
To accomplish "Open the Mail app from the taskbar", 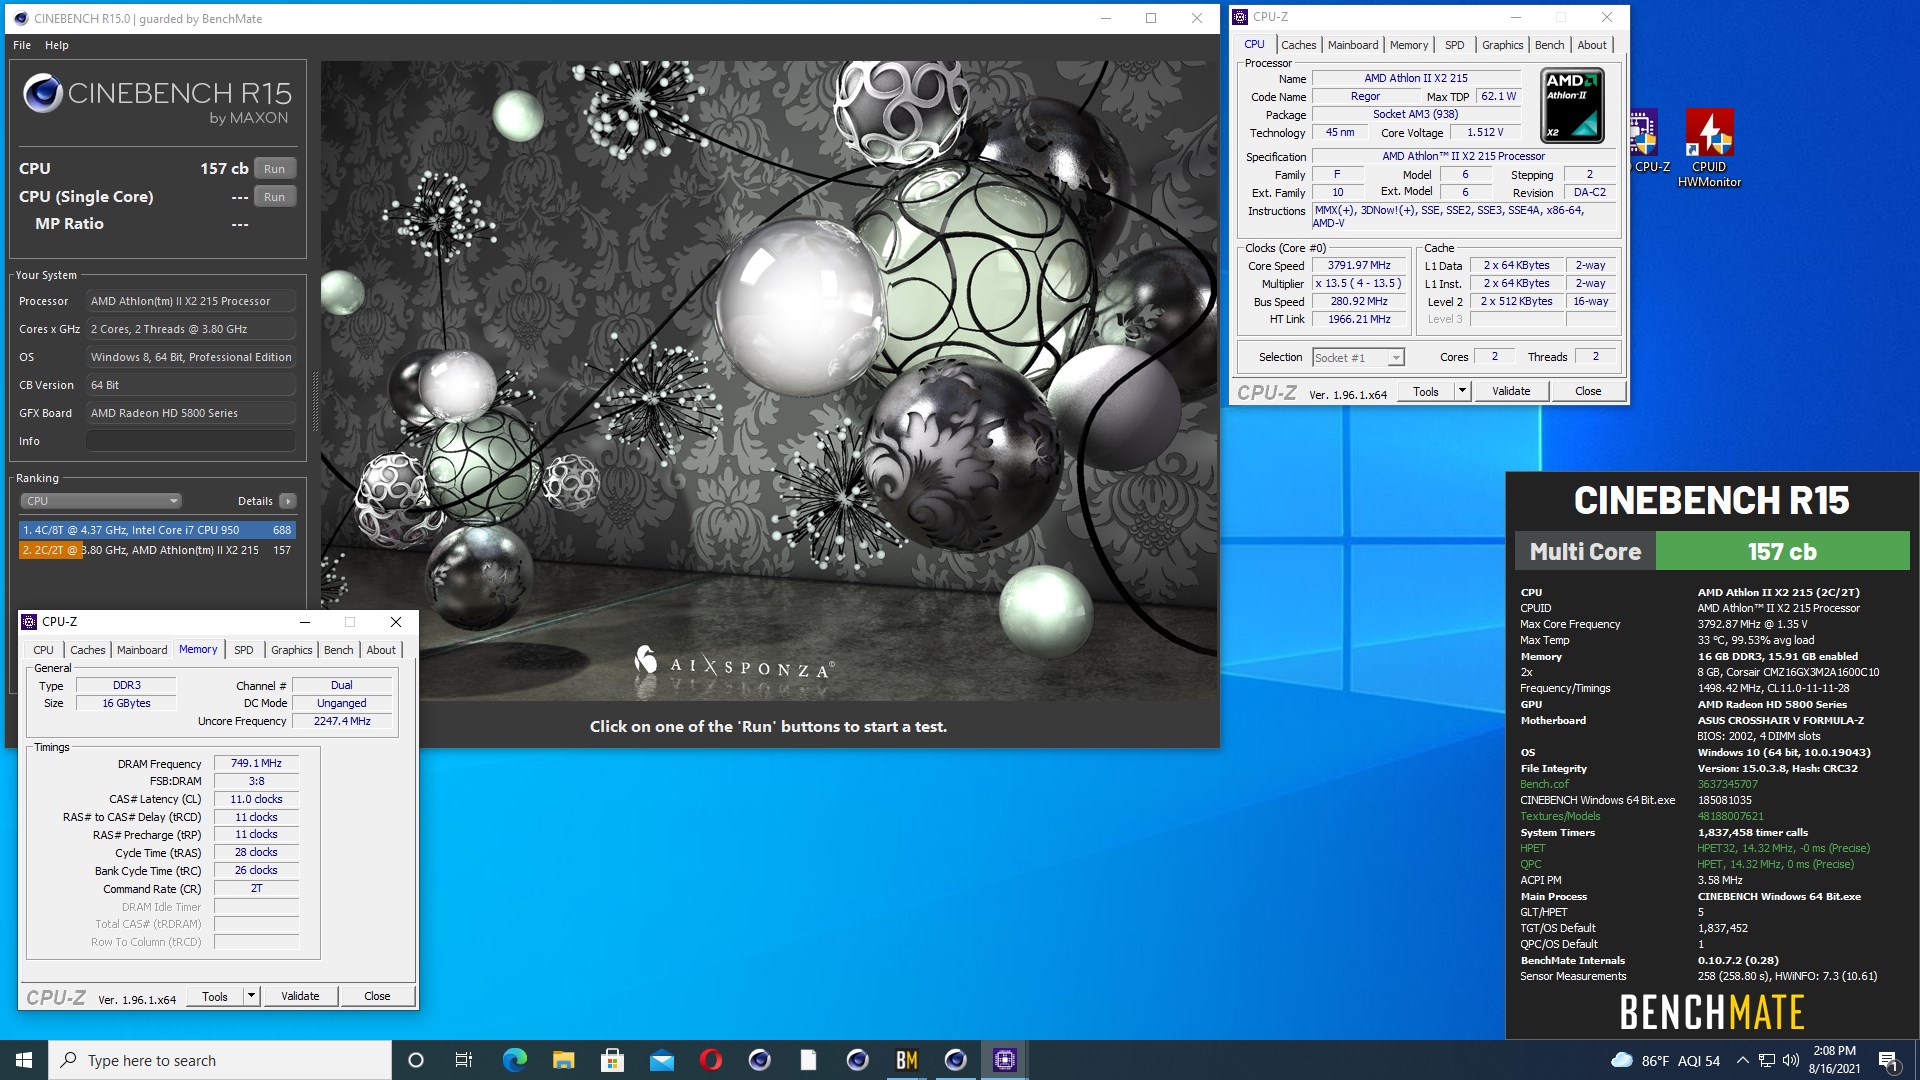I will [x=661, y=1060].
